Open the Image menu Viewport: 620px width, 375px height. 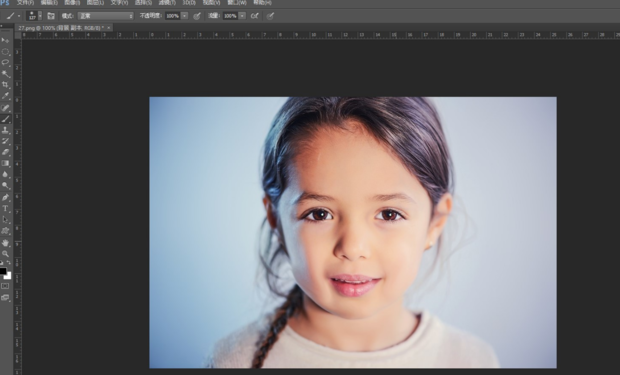click(x=72, y=3)
